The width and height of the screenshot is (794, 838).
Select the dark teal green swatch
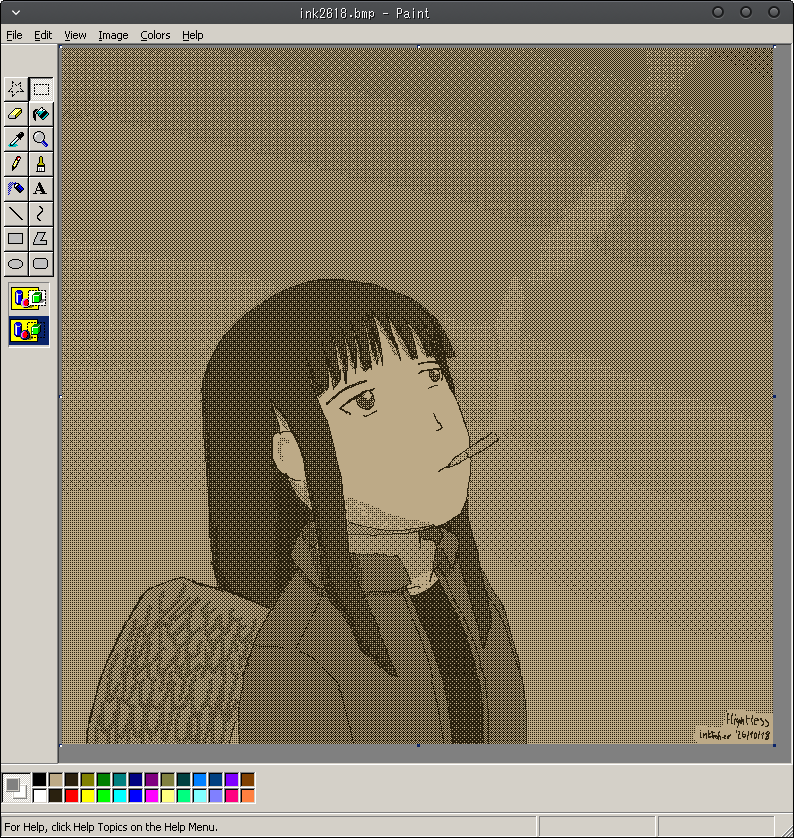(184, 780)
